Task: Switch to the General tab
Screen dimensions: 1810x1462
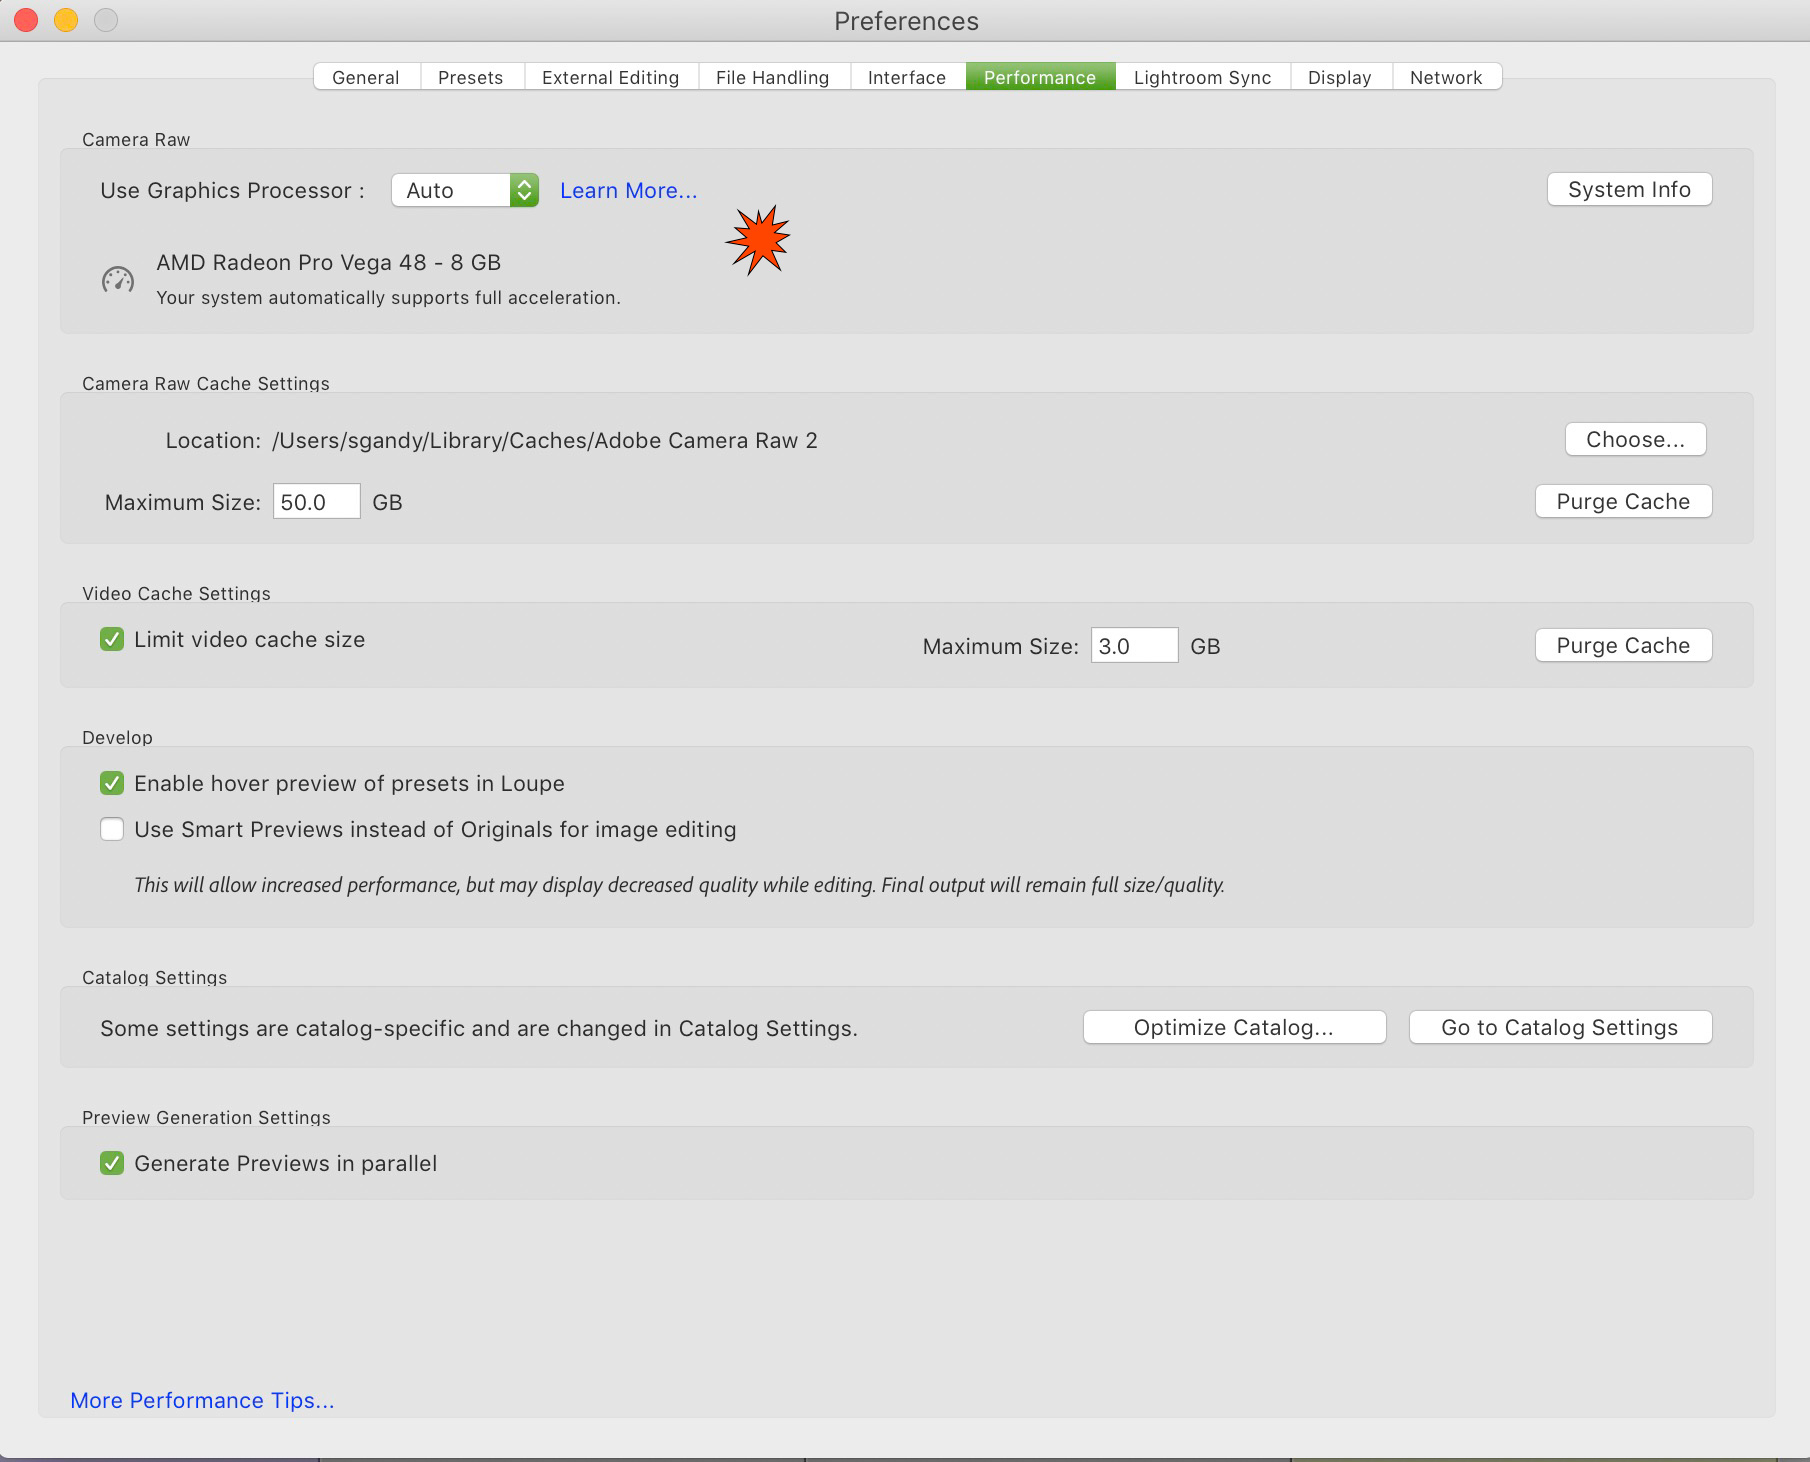Action: [366, 77]
